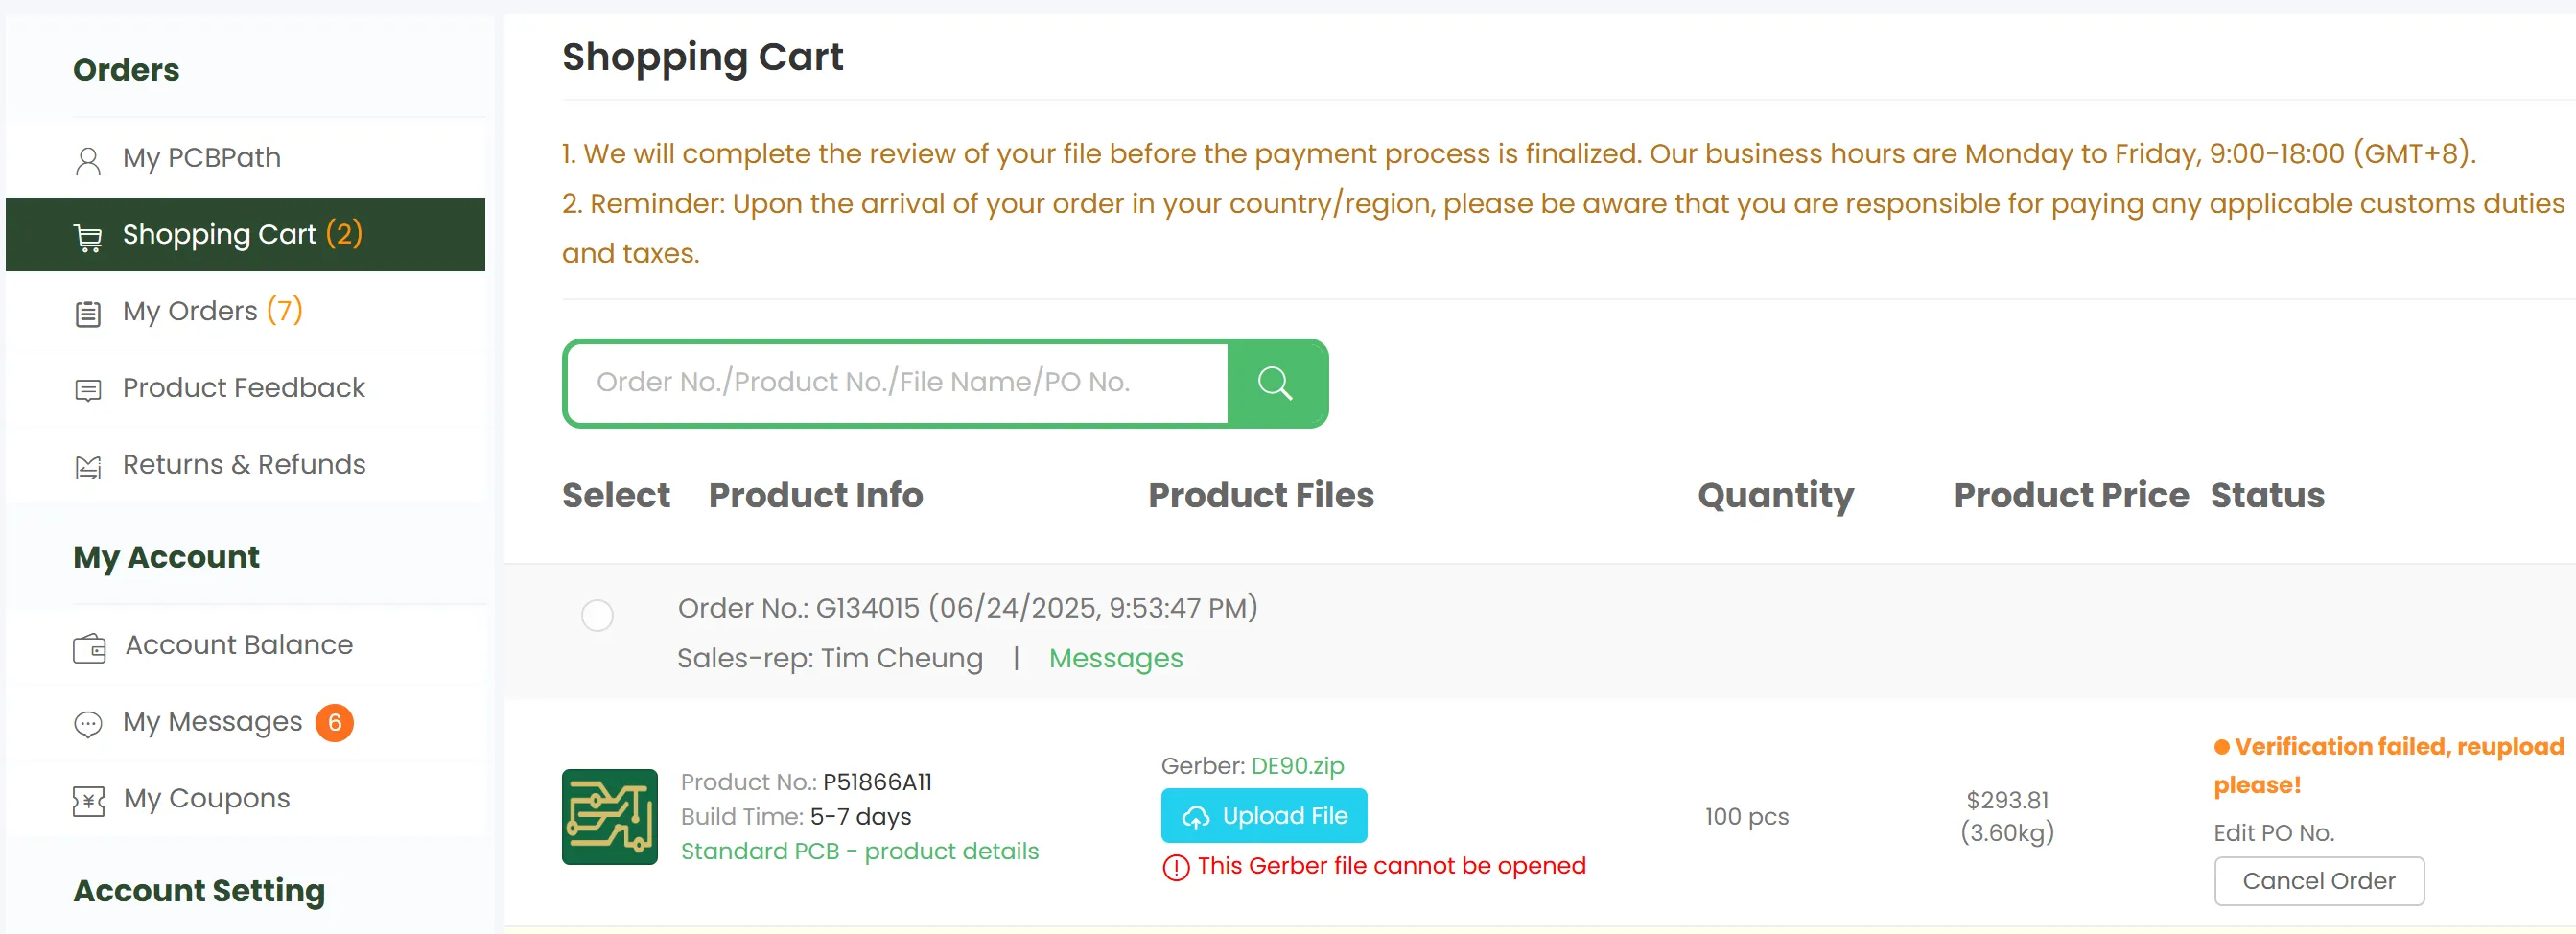Click the Upload File button
This screenshot has width=2576, height=934.
tap(1263, 816)
